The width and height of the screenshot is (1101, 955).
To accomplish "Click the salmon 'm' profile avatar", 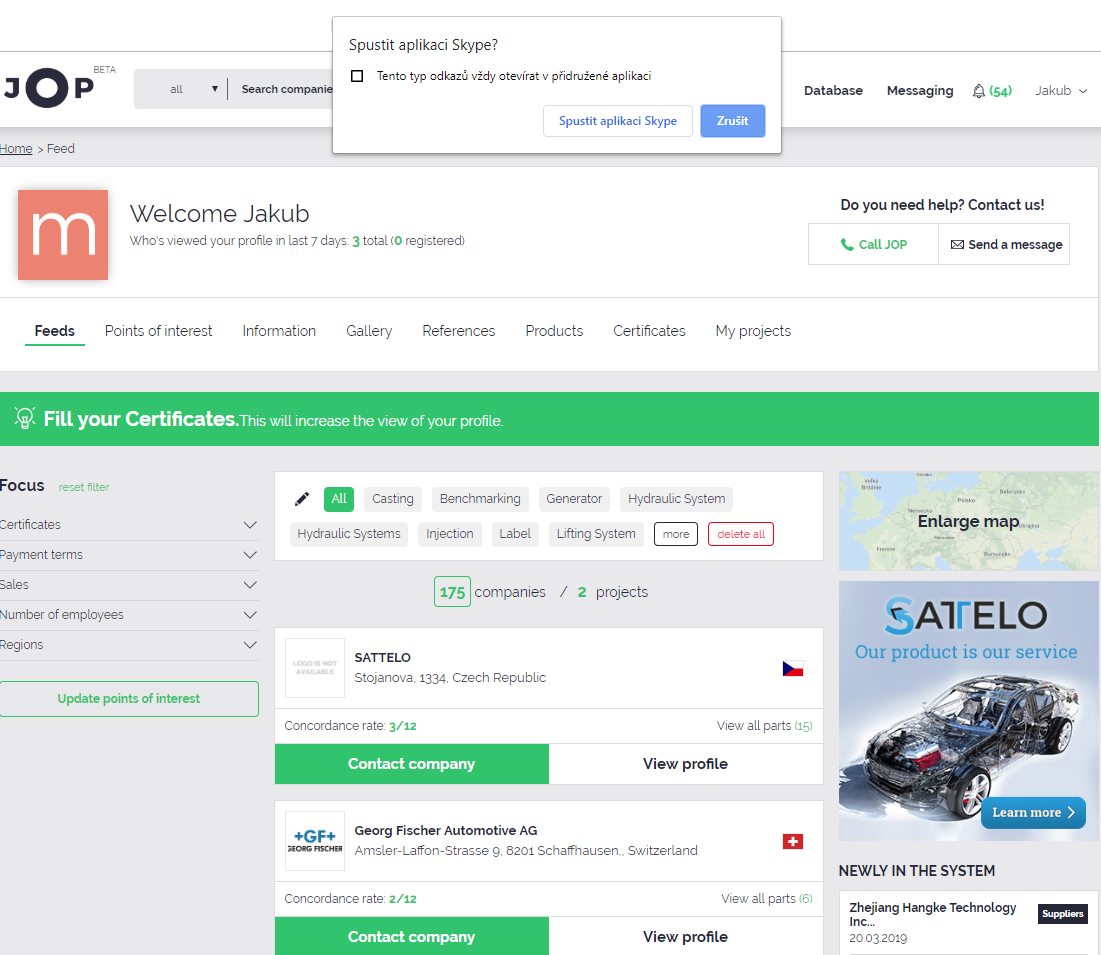I will click(63, 235).
